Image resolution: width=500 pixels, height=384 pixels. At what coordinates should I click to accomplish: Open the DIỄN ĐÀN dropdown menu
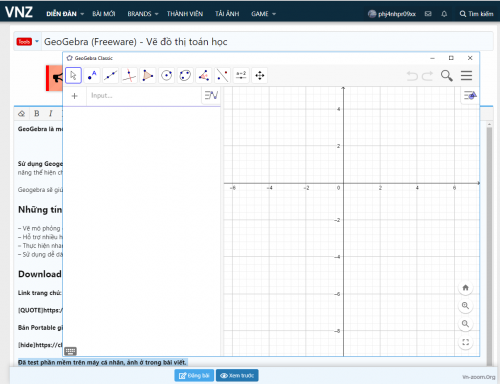click(65, 14)
